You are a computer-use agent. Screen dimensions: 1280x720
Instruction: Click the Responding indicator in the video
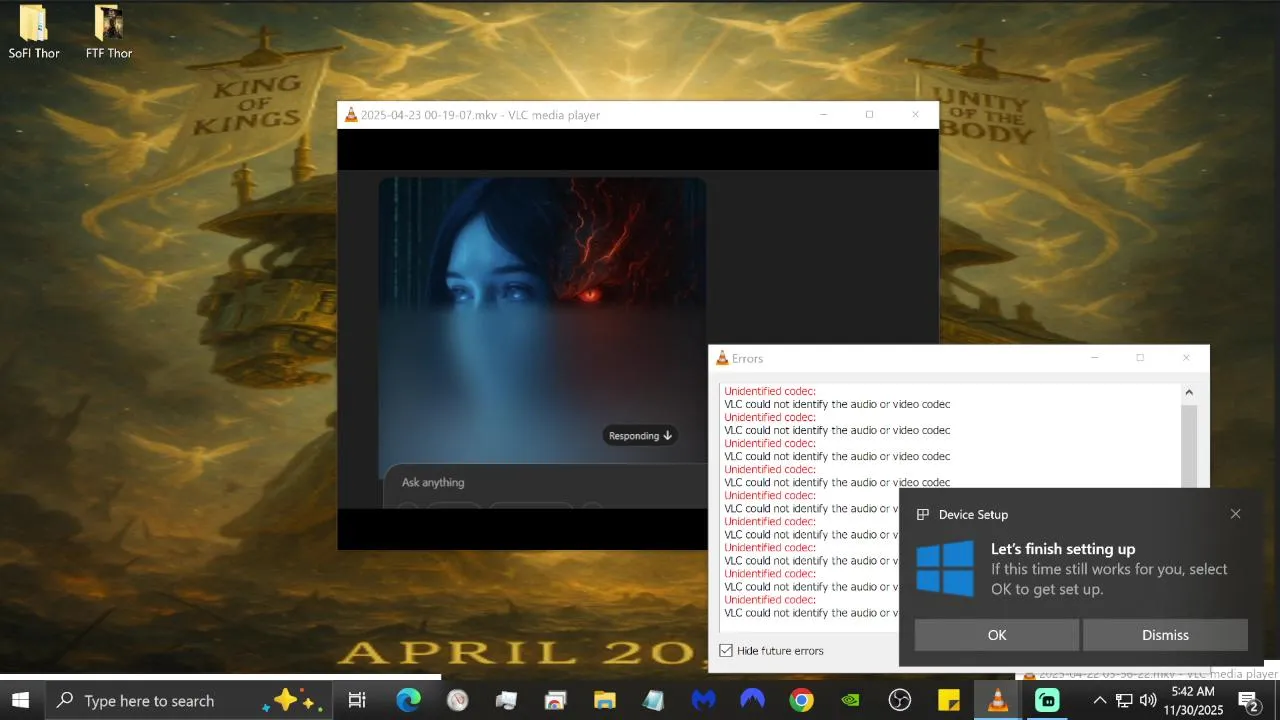[640, 435]
